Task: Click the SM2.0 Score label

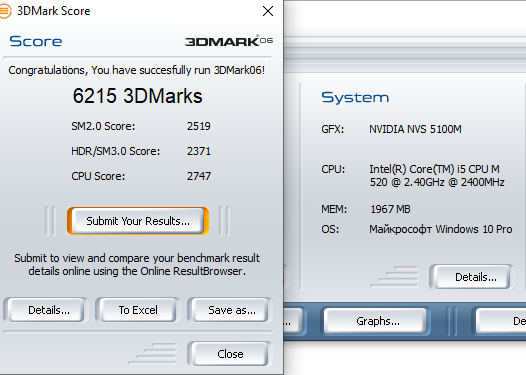Action: (x=103, y=126)
